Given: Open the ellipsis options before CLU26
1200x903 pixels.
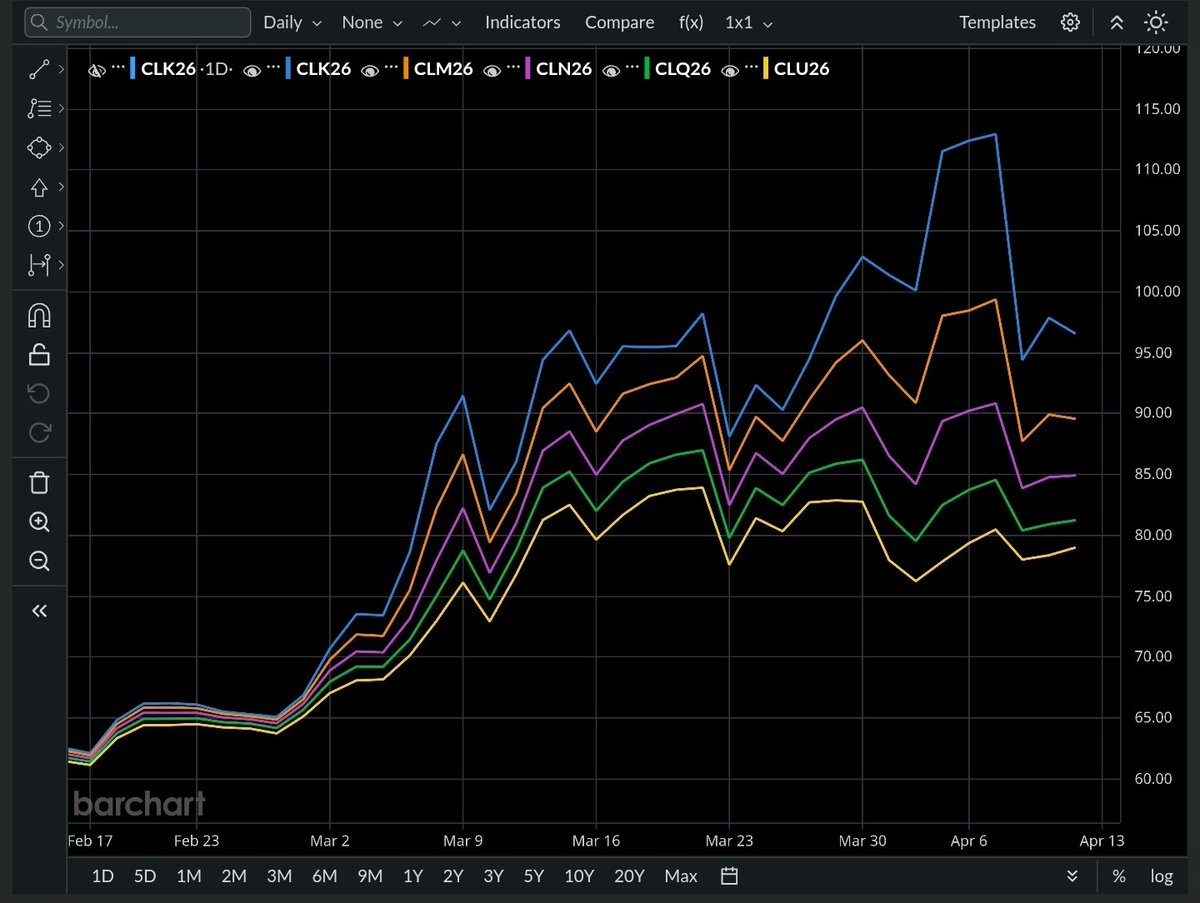Looking at the screenshot, I should pyautogui.click(x=752, y=69).
